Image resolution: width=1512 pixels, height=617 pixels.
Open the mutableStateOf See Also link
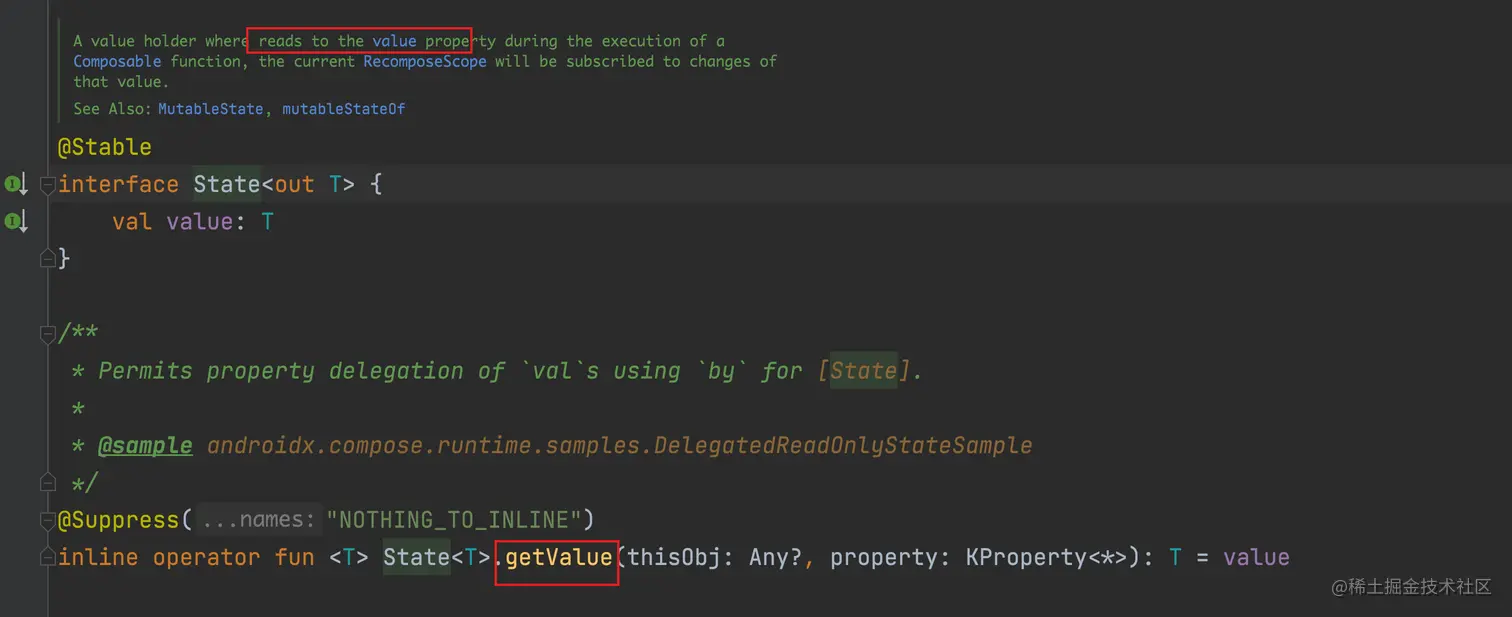(343, 109)
